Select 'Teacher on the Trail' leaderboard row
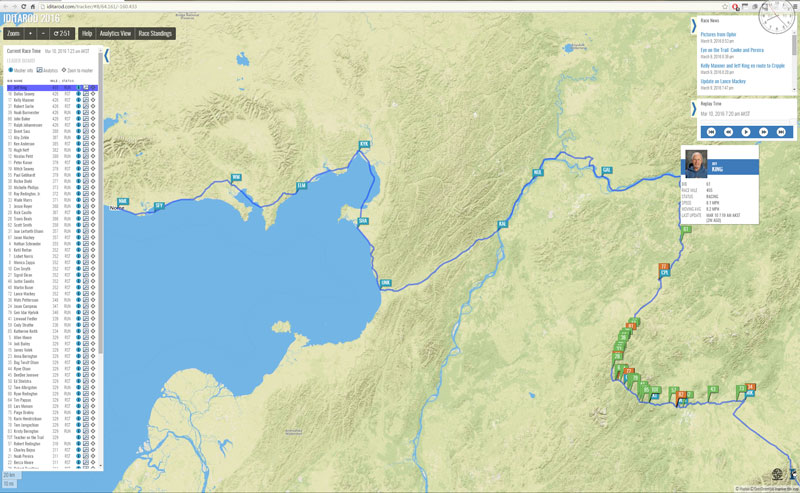This screenshot has width=800, height=493. (52, 437)
